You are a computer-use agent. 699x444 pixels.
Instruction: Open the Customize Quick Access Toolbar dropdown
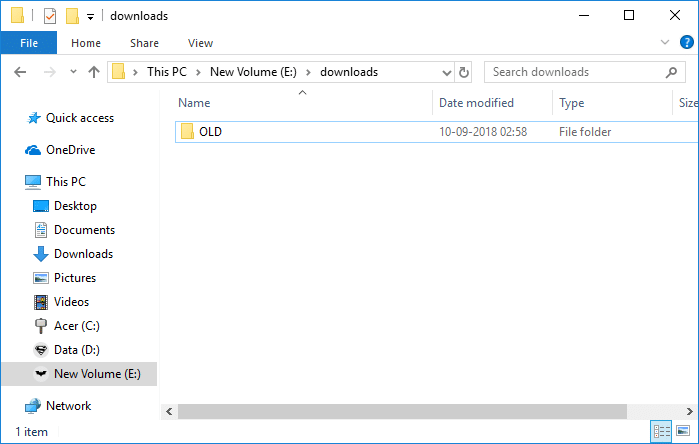(x=90, y=17)
